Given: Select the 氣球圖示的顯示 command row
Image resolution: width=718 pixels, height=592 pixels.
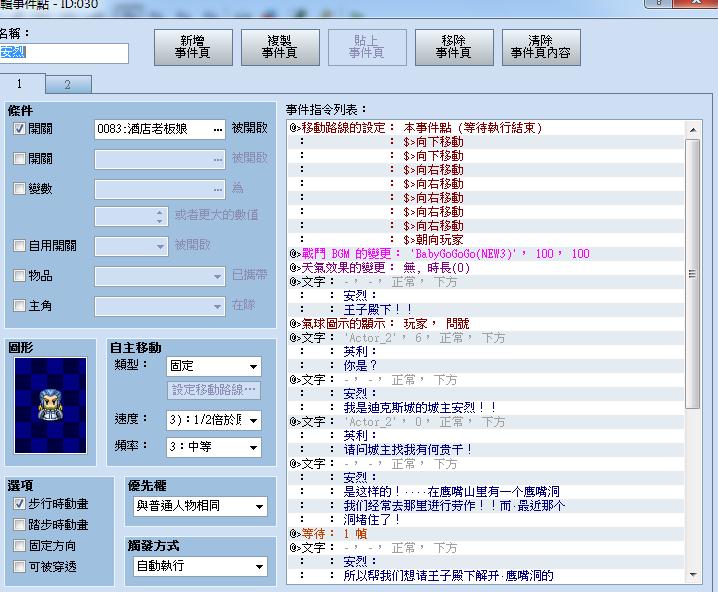Looking at the screenshot, I should (486, 324).
